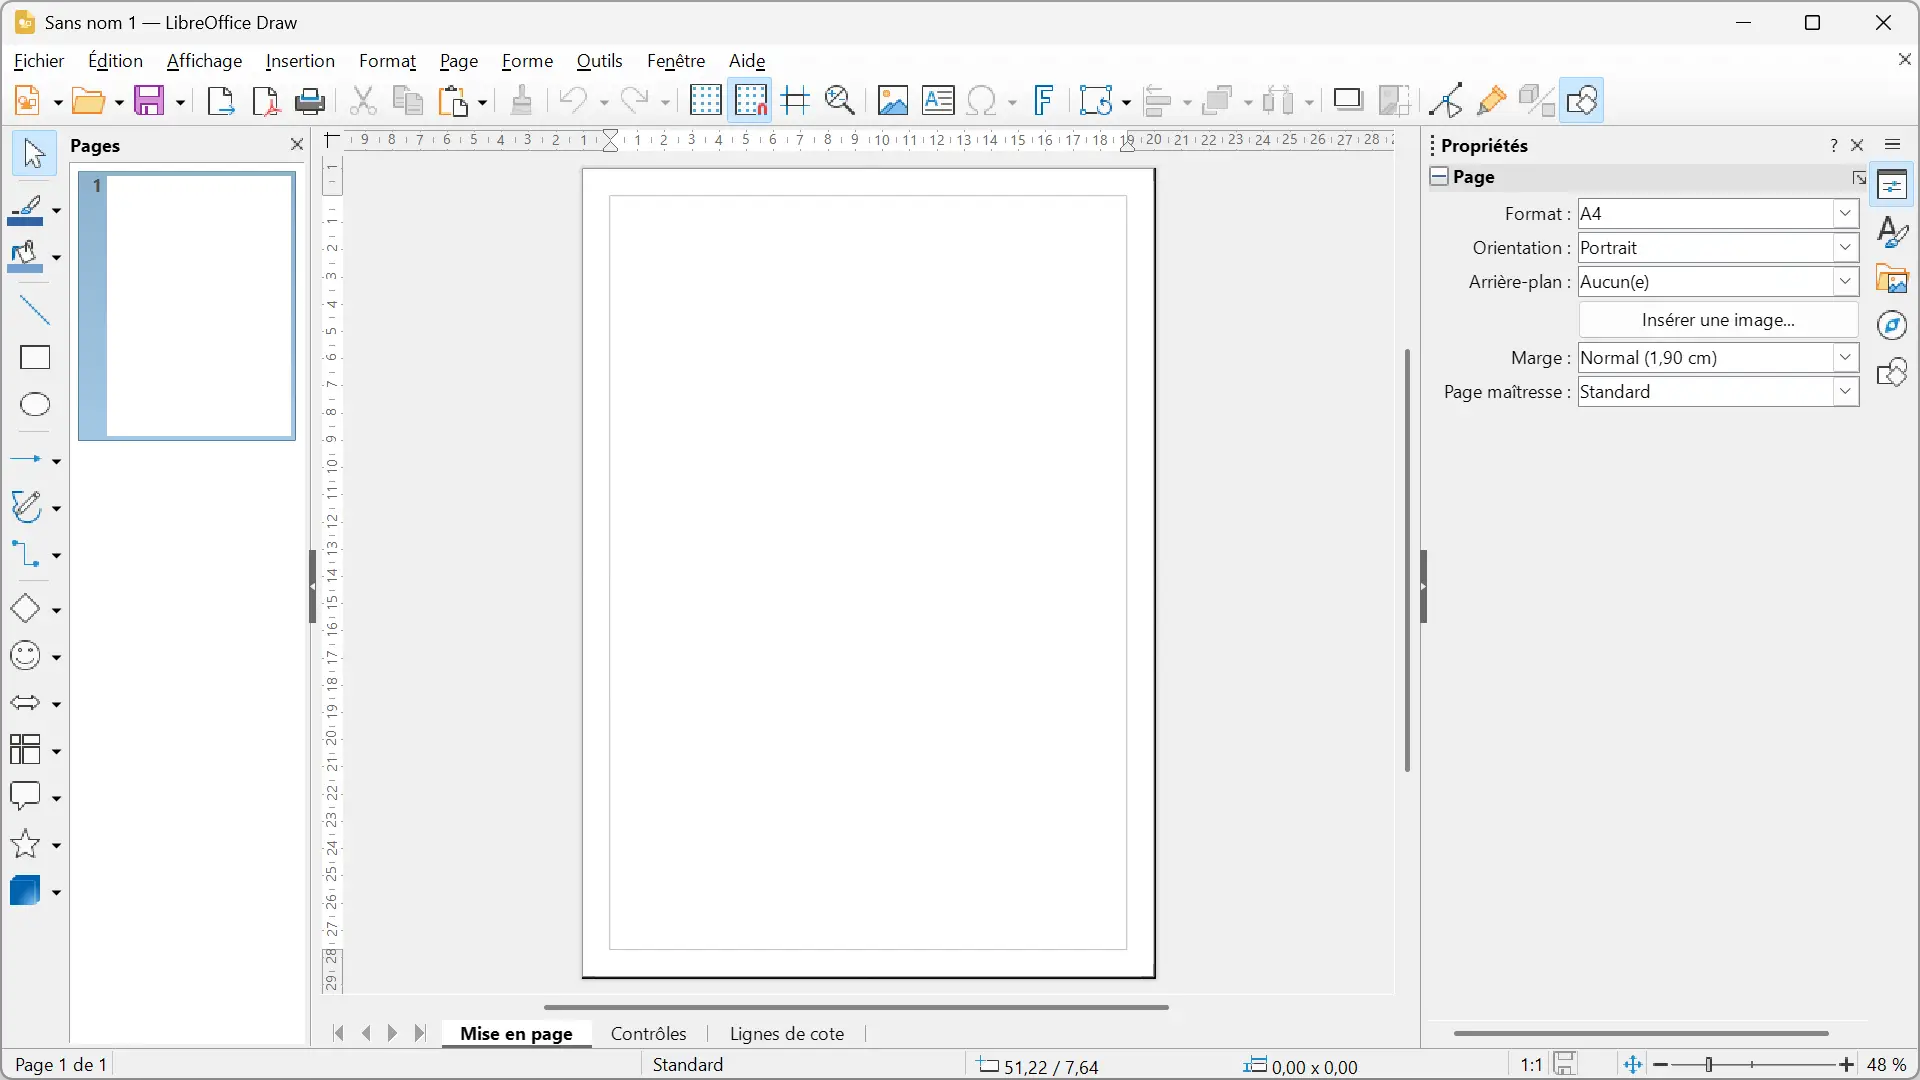Click the Print icon

tap(310, 101)
